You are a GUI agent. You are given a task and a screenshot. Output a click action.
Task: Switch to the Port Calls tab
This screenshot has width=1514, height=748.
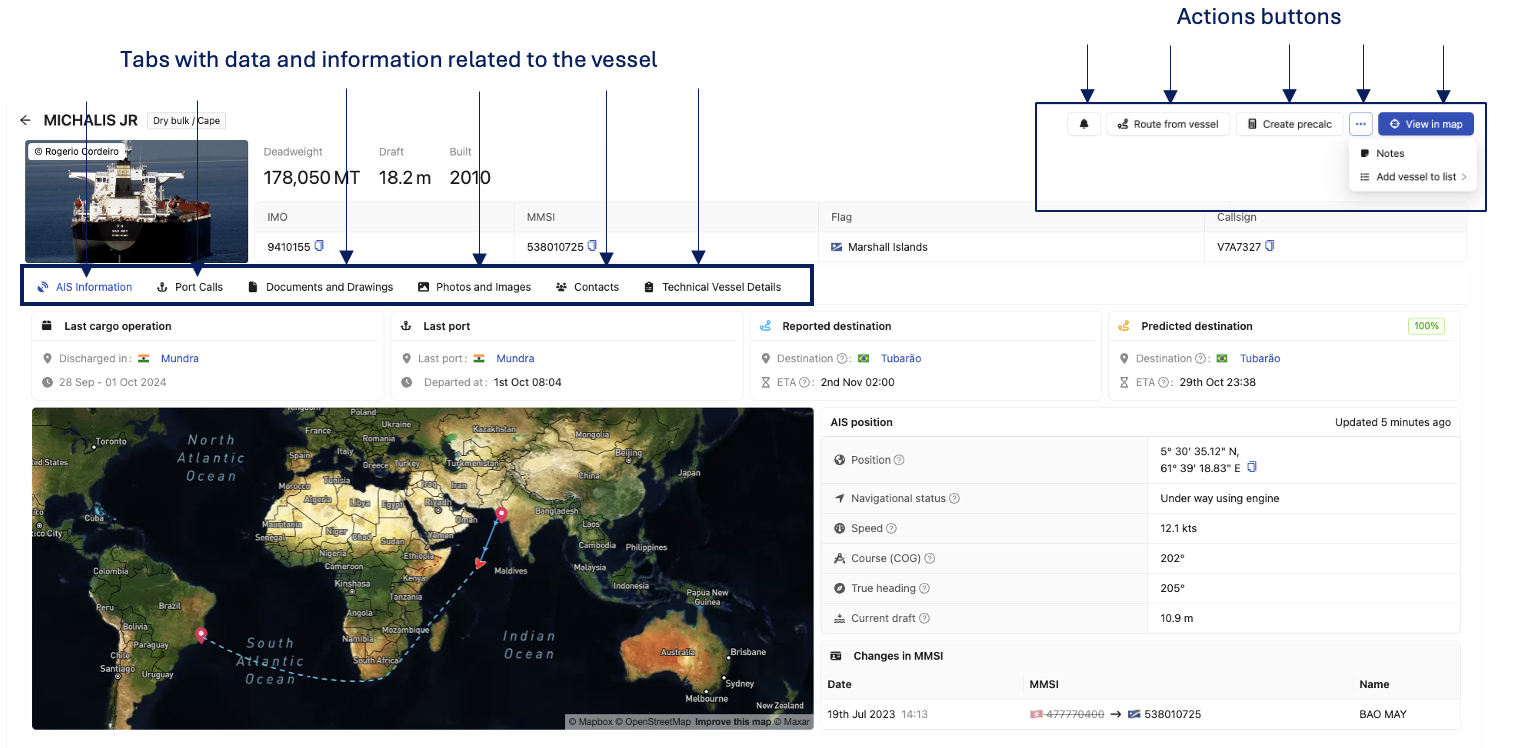point(190,287)
